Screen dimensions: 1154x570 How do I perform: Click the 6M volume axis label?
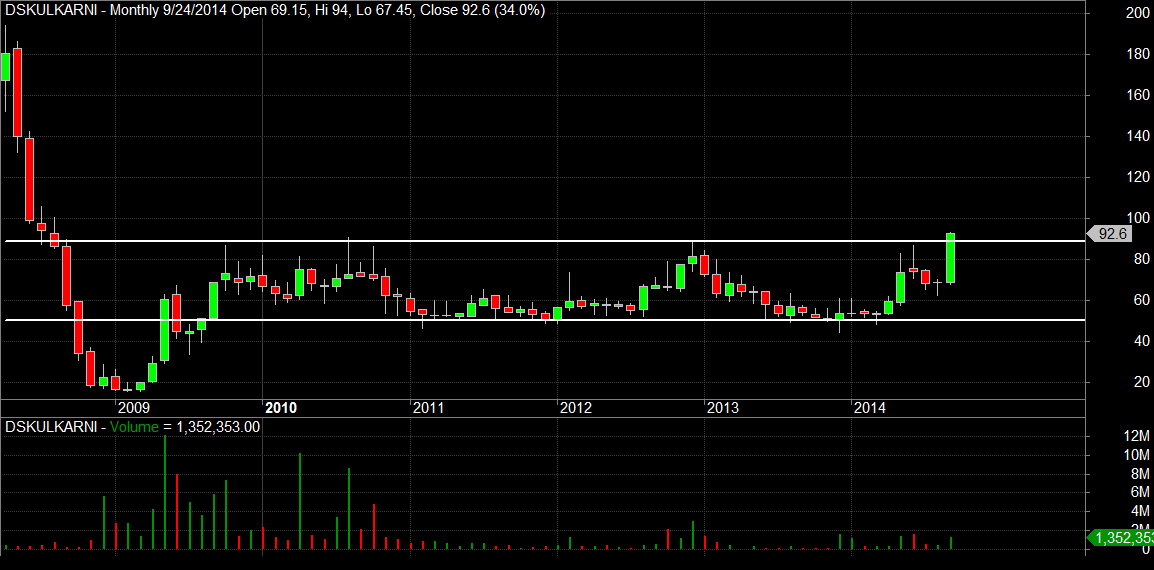click(1141, 492)
